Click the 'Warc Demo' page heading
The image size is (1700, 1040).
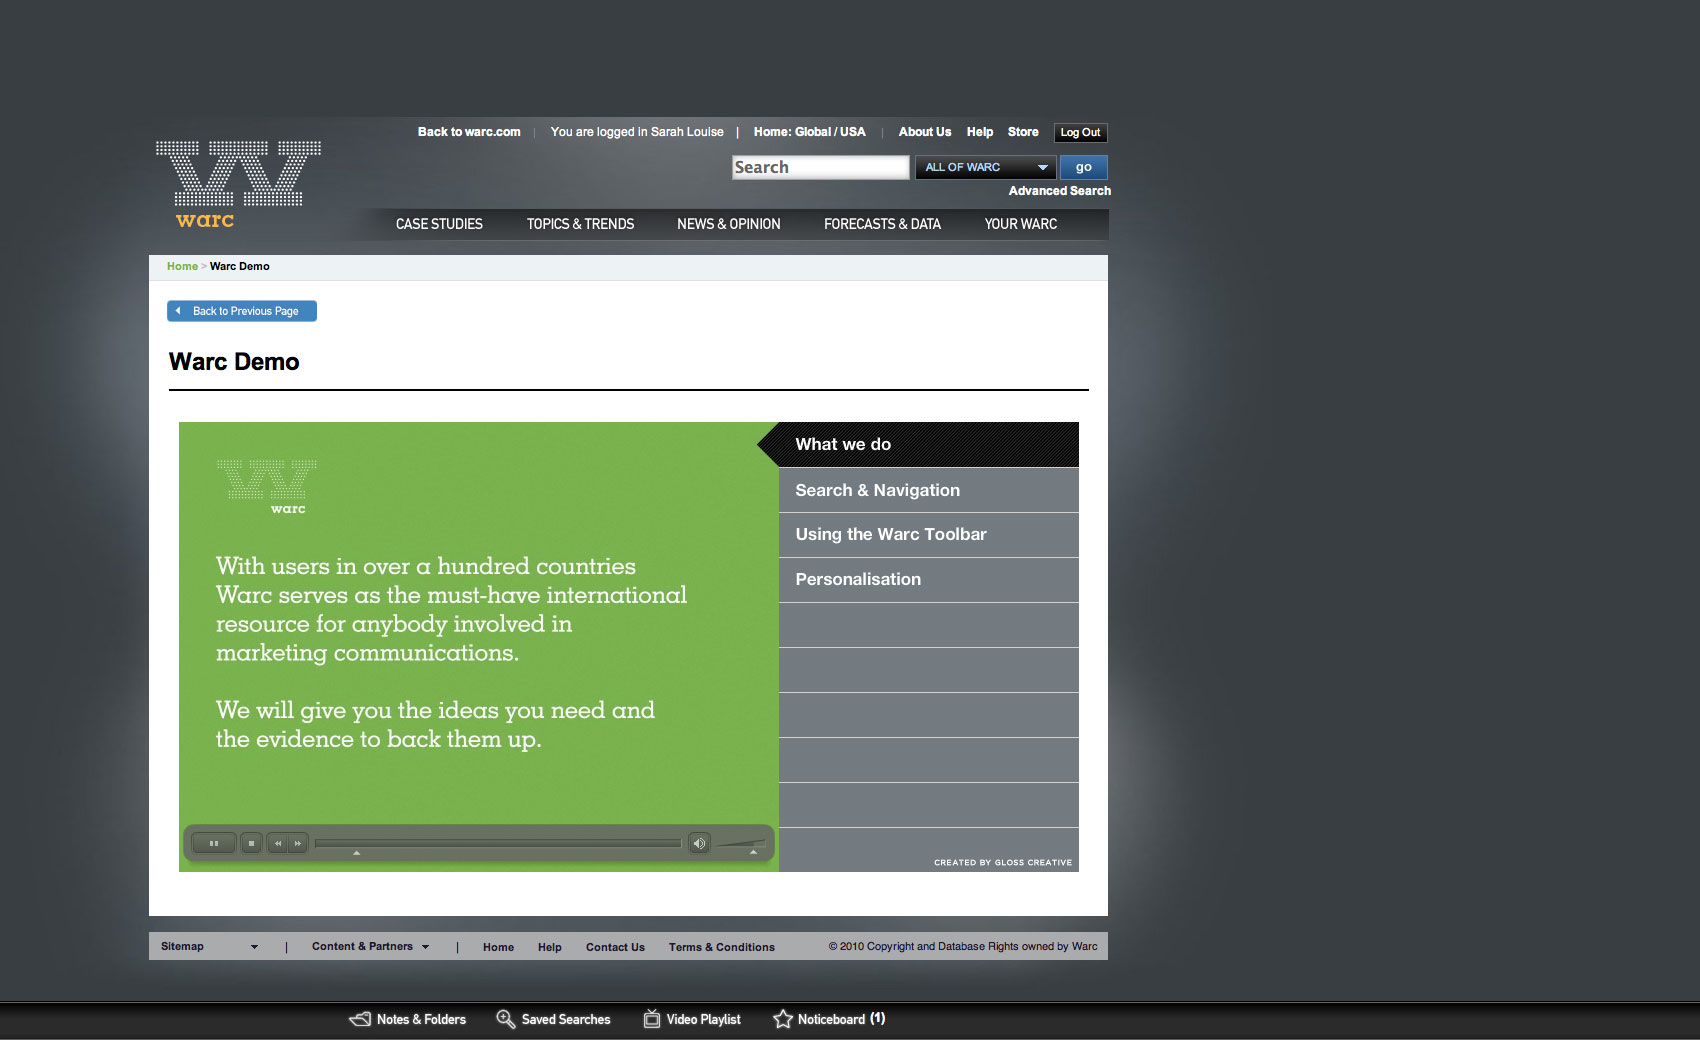point(234,362)
